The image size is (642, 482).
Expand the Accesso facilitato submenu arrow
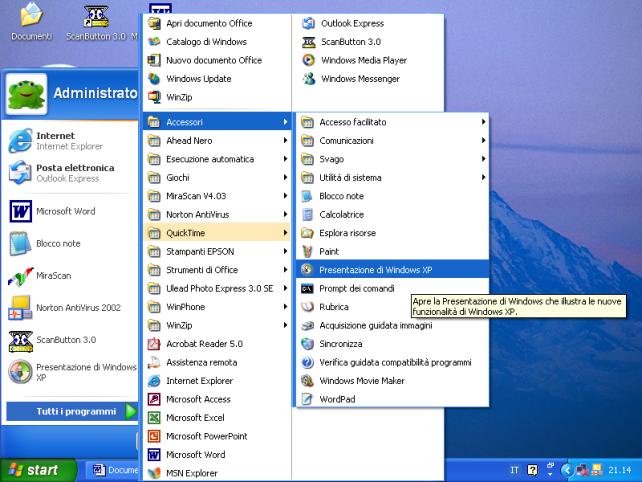pyautogui.click(x=484, y=122)
